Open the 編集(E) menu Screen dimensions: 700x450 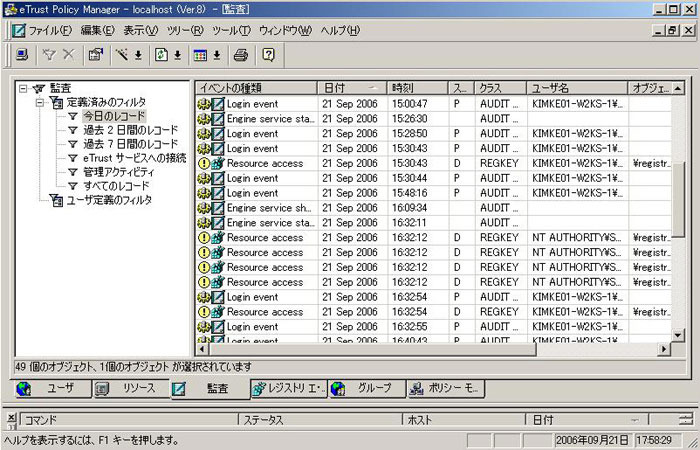point(97,30)
